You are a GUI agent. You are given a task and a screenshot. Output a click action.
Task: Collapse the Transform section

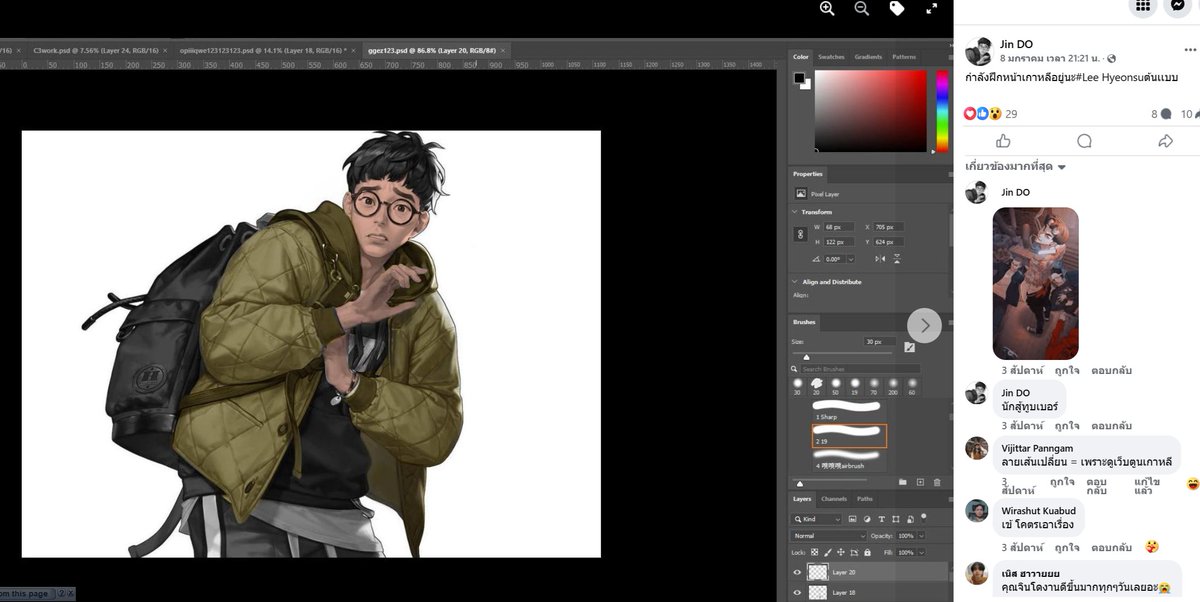(796, 212)
